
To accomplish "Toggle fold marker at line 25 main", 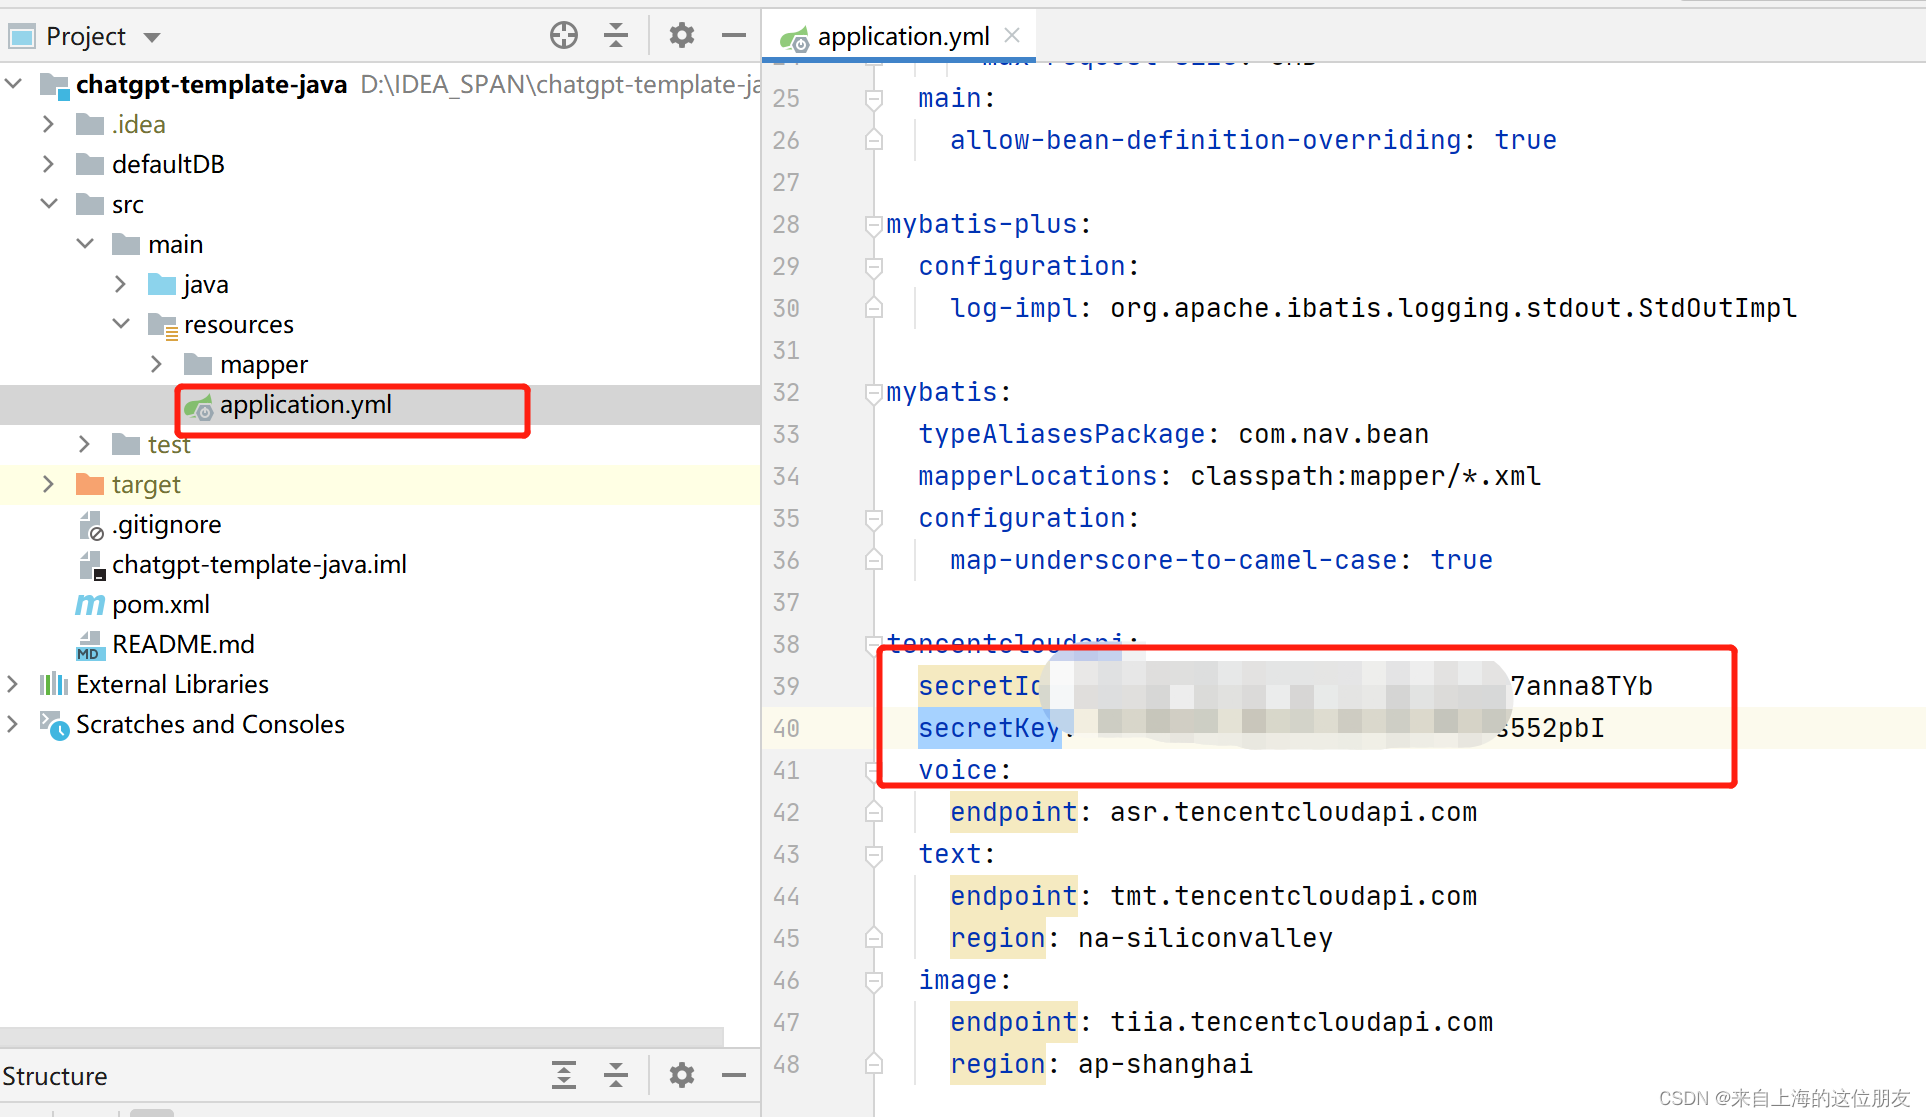I will click(x=874, y=98).
